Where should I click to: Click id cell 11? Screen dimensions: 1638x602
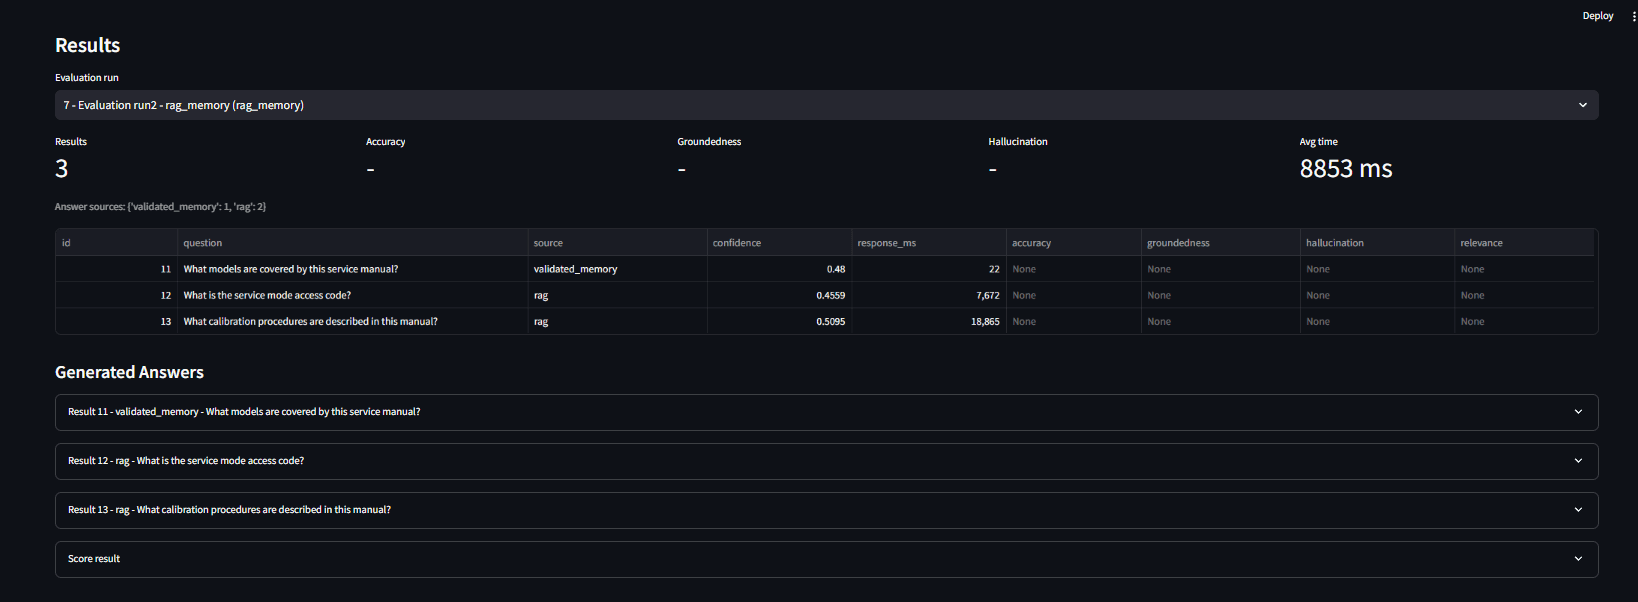(x=116, y=269)
